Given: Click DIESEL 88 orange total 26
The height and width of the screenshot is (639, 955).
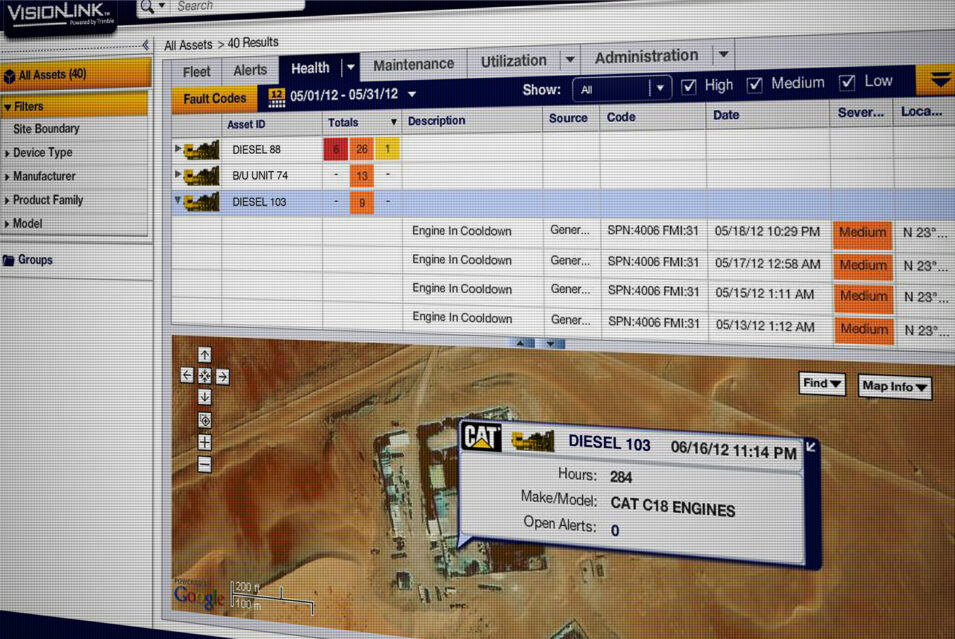Looking at the screenshot, I should point(362,149).
